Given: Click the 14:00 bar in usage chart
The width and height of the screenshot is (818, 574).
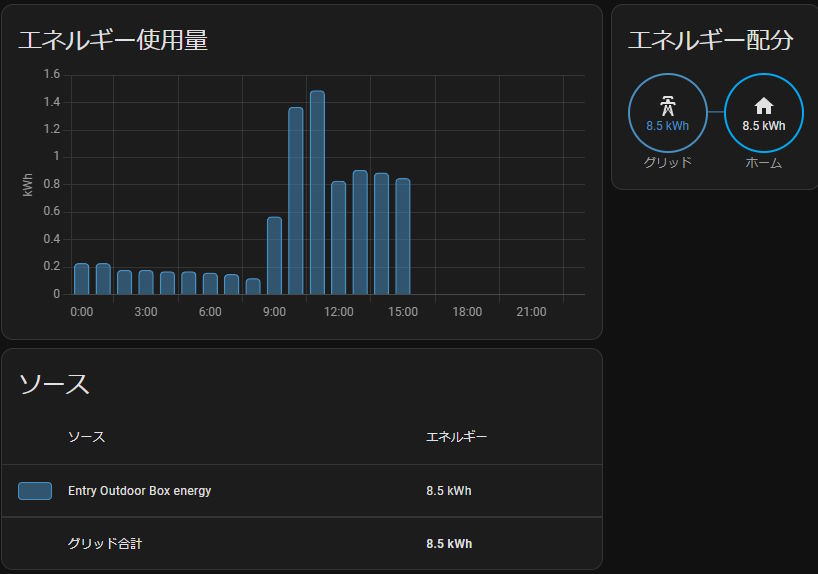Looking at the screenshot, I should tap(381, 234).
